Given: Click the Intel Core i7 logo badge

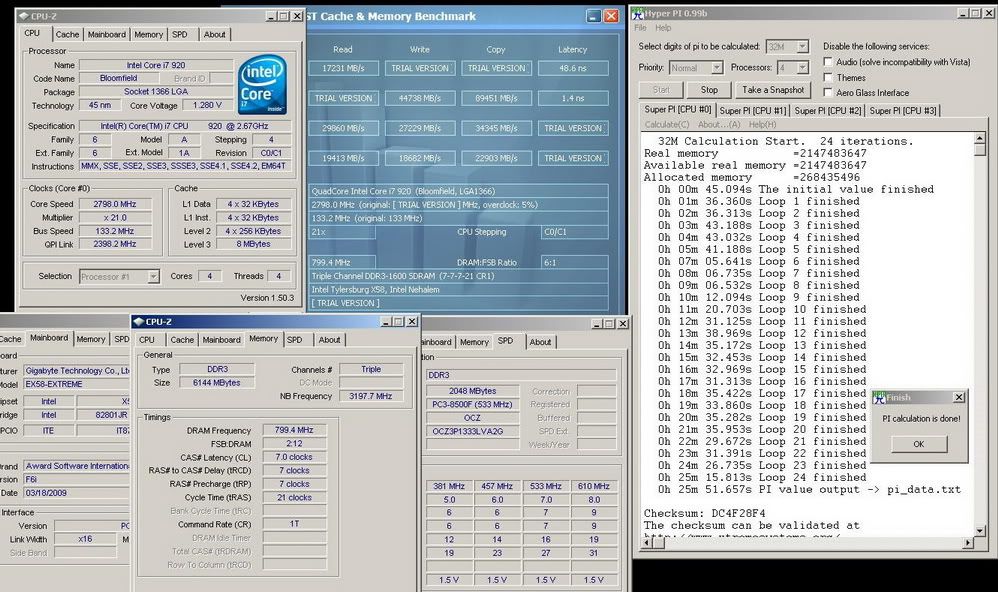Looking at the screenshot, I should pyautogui.click(x=262, y=84).
